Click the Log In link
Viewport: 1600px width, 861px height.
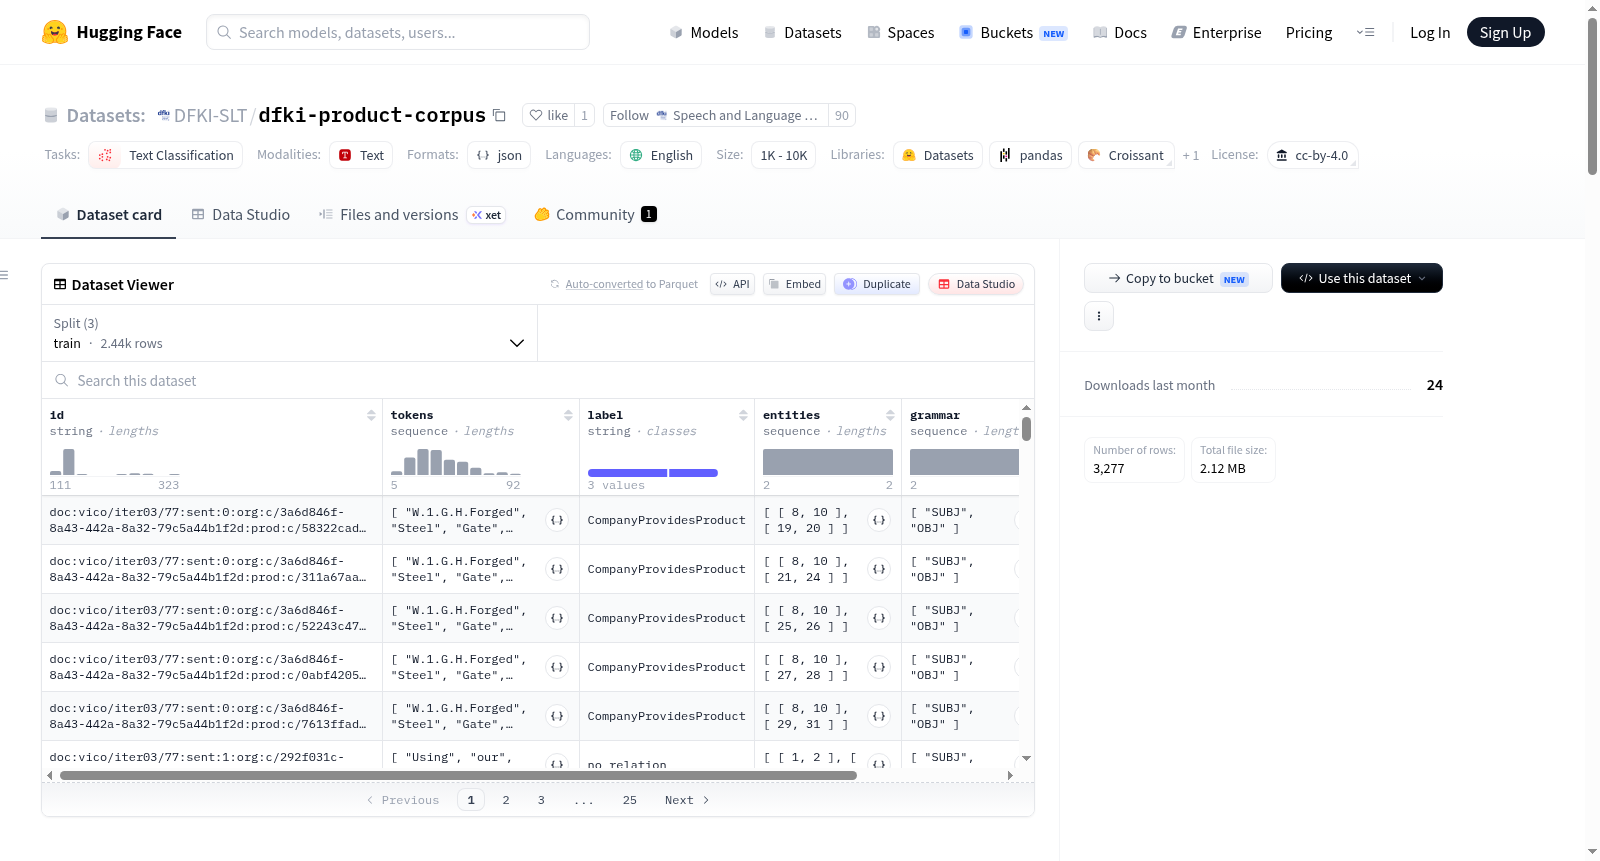tap(1429, 32)
